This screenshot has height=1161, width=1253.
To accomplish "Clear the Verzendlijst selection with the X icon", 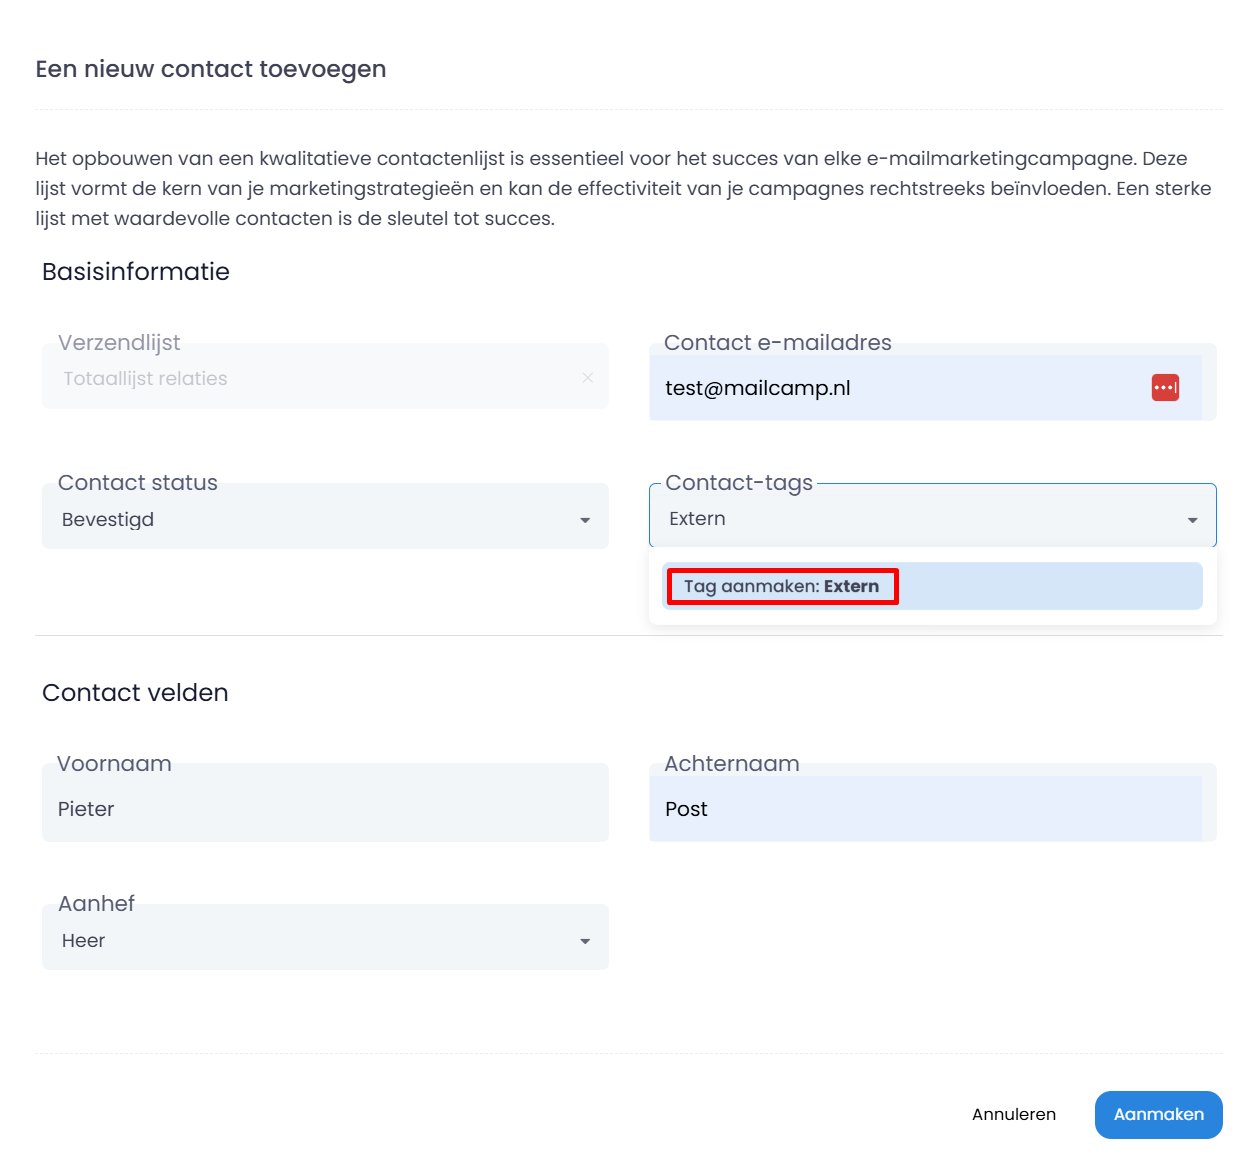I will coord(588,378).
